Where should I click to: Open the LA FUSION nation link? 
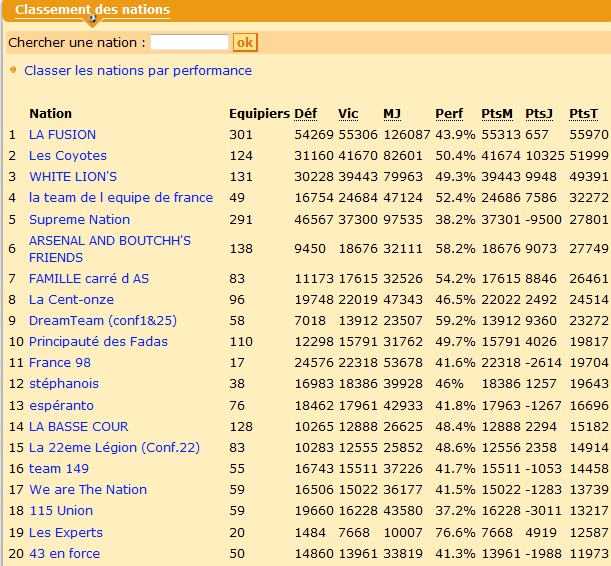(x=62, y=134)
